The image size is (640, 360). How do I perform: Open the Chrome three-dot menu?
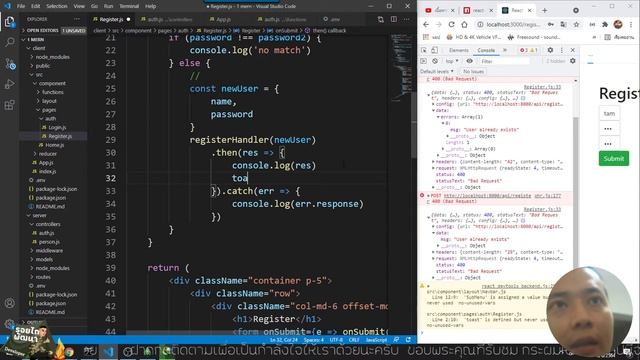tap(631, 24)
